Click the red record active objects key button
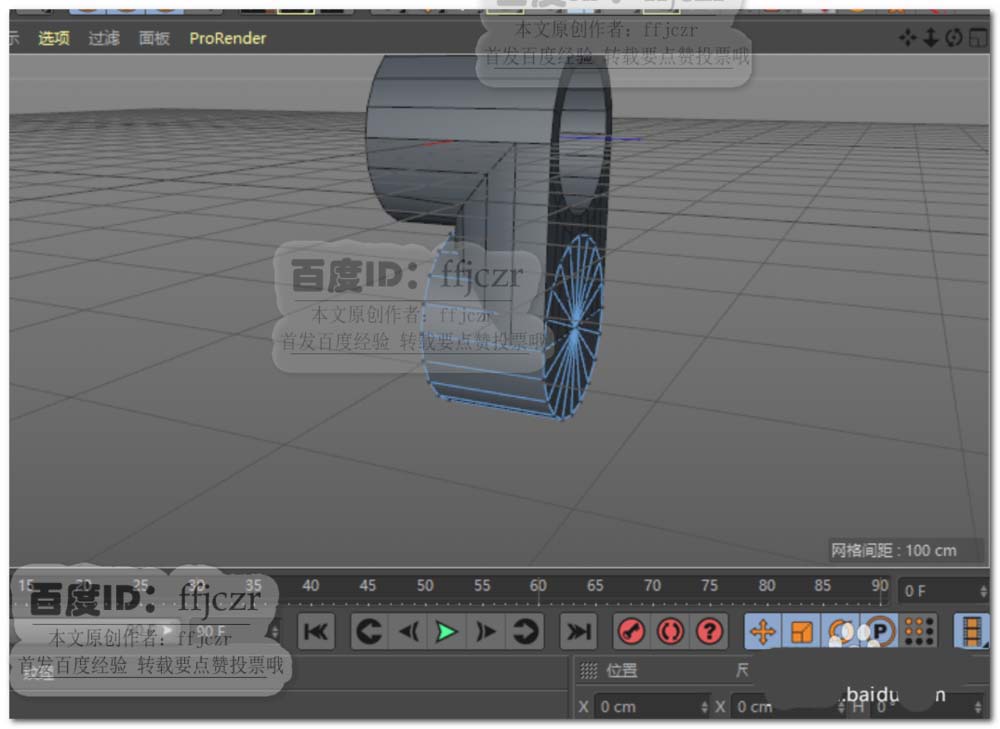 631,631
